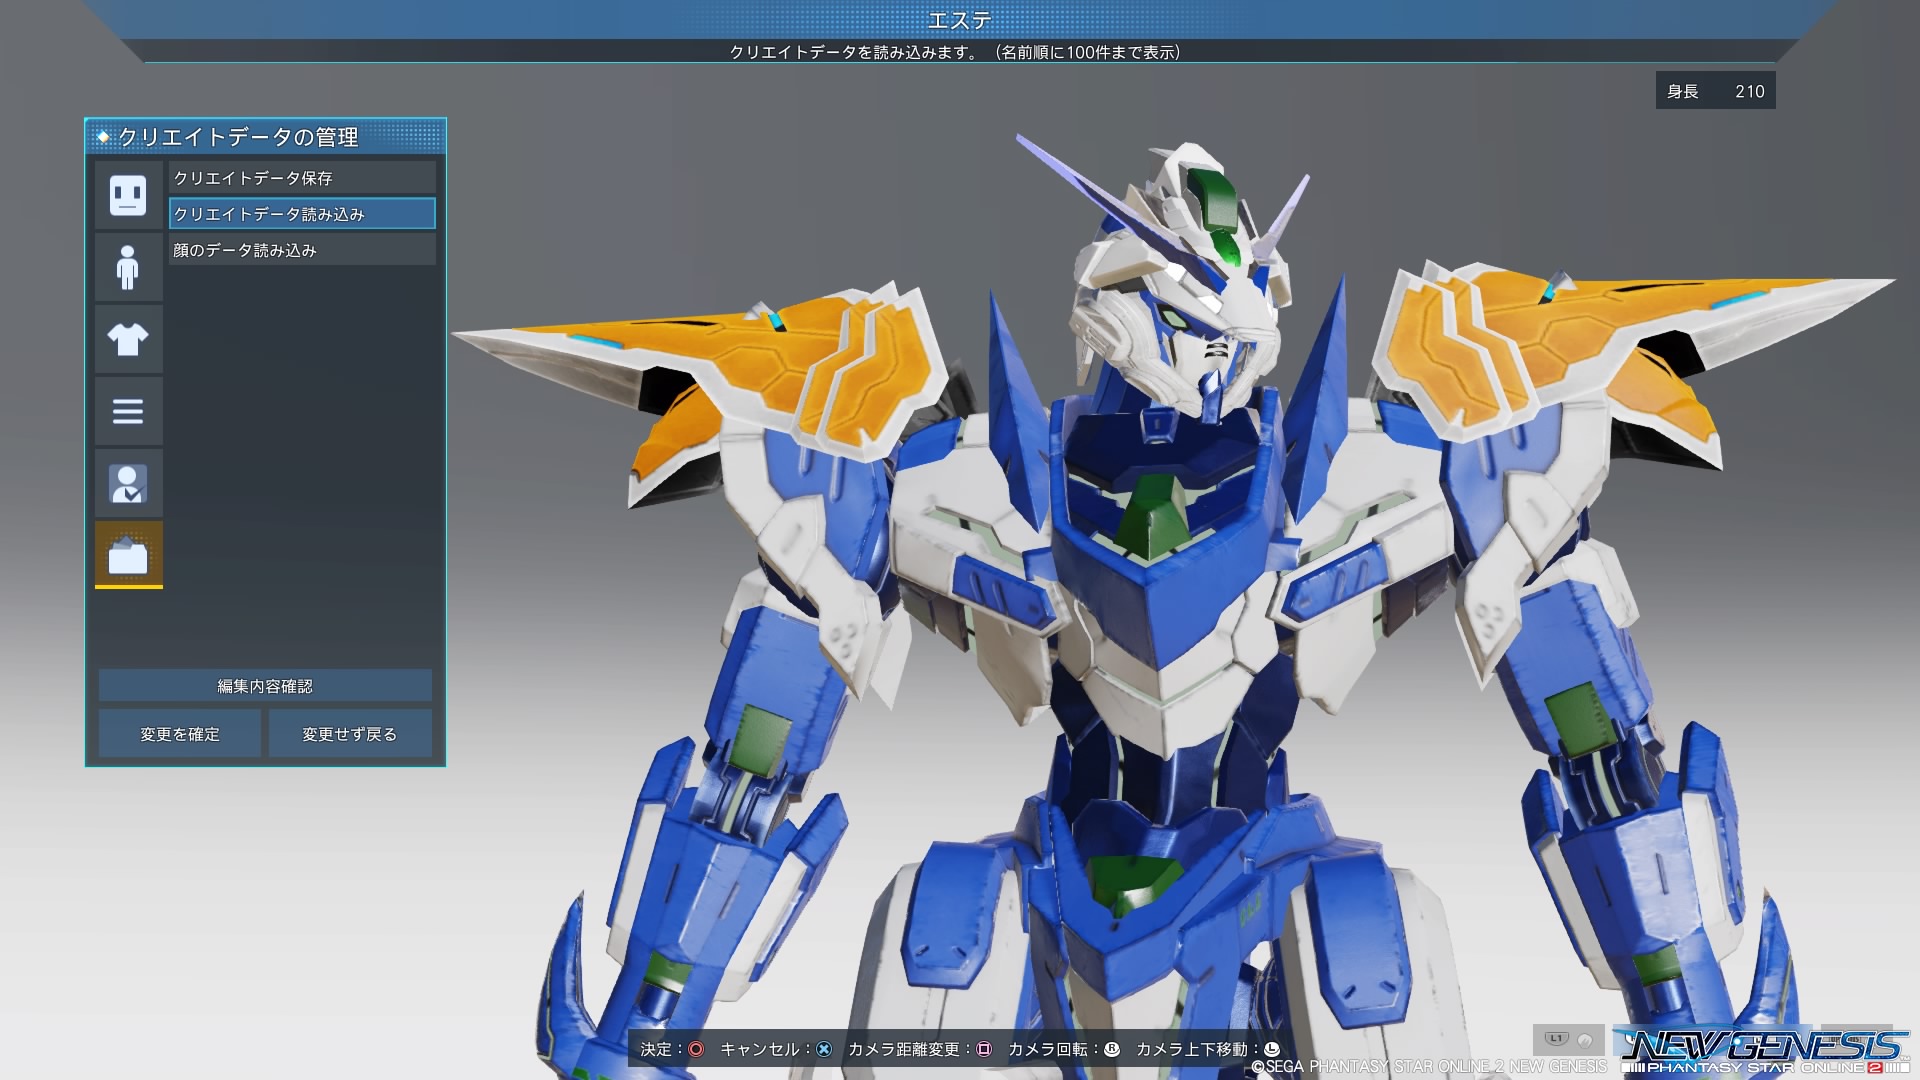Click the クリエイトデータの管理 panel header
The width and height of the screenshot is (1920, 1080).
(265, 137)
